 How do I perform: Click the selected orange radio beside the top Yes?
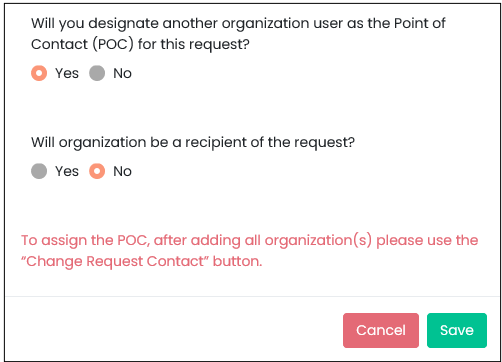point(39,73)
